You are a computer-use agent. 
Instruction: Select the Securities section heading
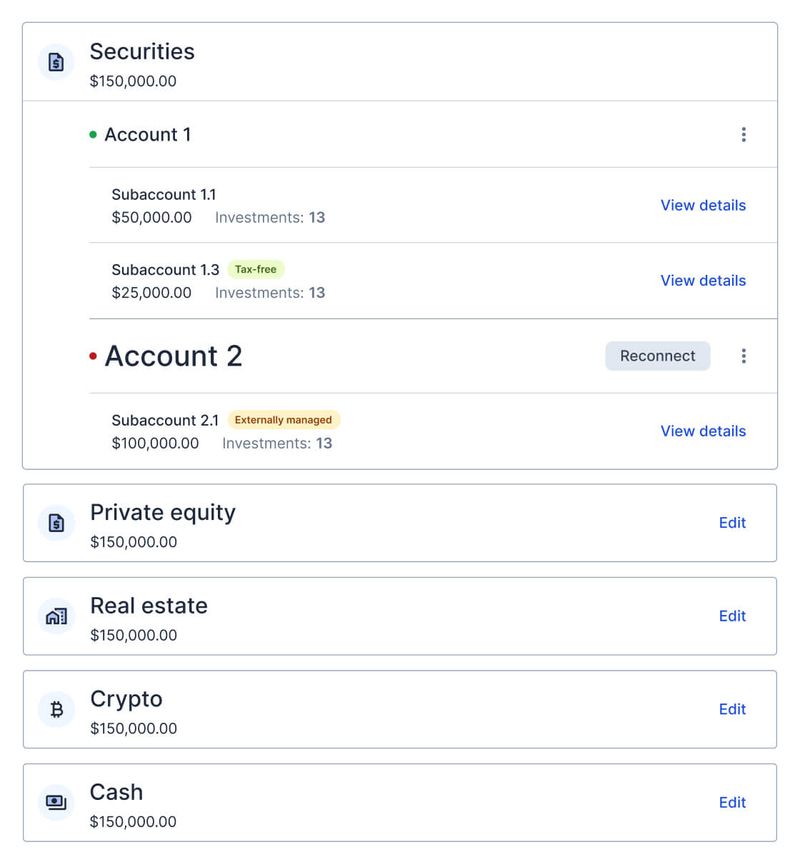142,51
